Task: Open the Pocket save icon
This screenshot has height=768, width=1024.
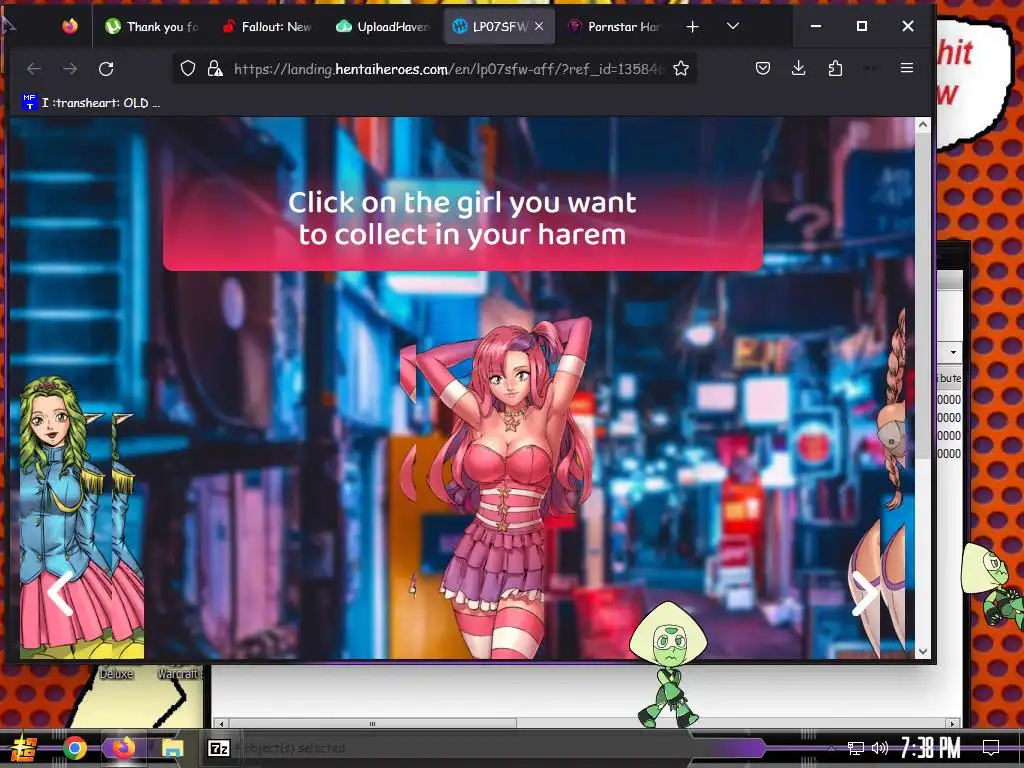Action: pos(763,68)
